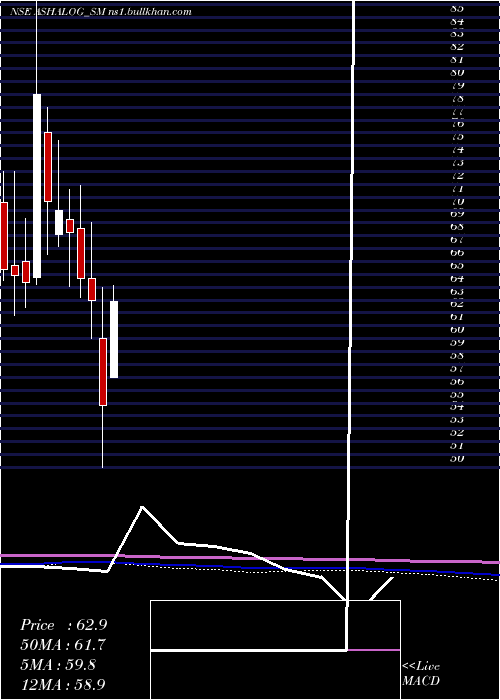Click the 75 price axis label
This screenshot has width=500, height=700.
click(x=458, y=136)
